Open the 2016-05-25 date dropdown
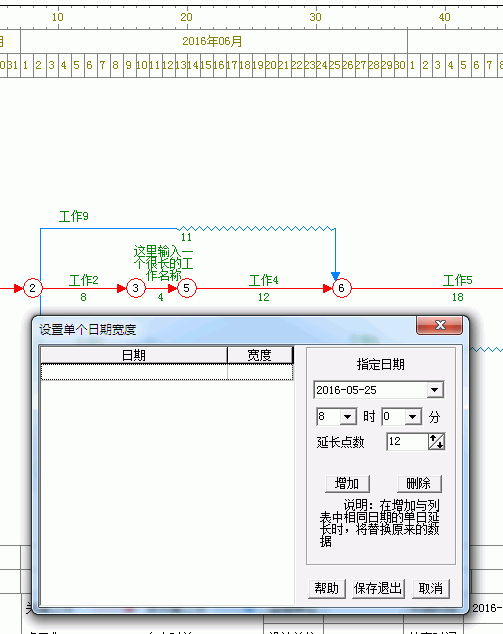The height and width of the screenshot is (634, 503). [x=435, y=390]
